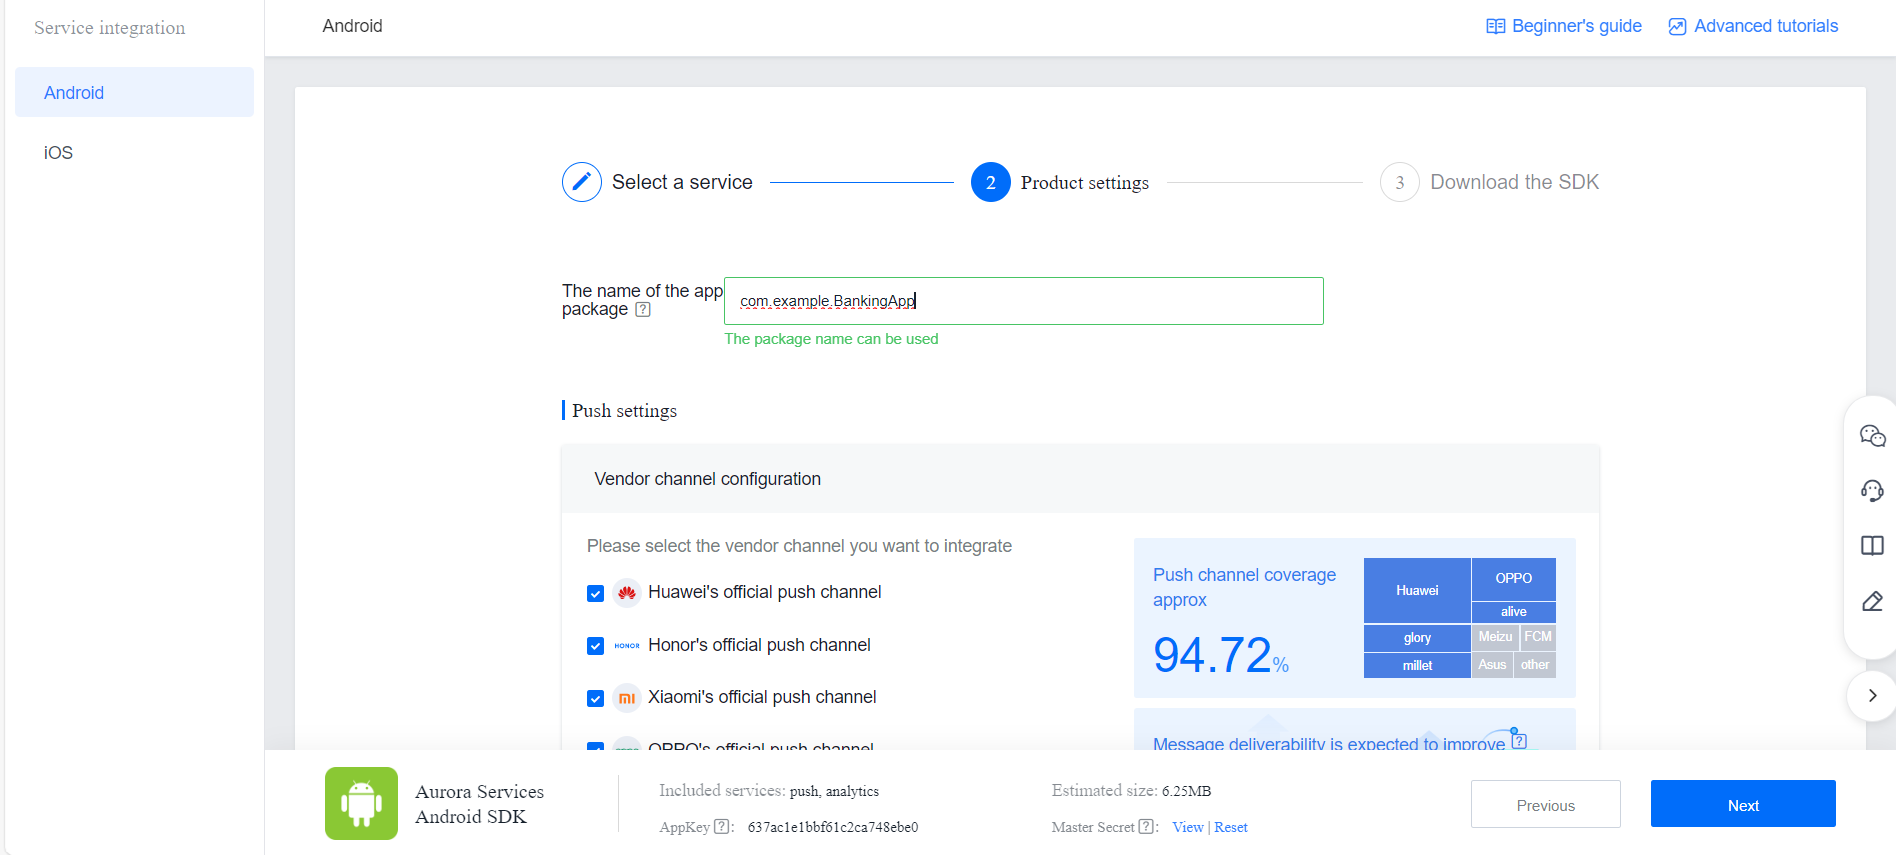
Task: Click the step 2 Product settings circle
Action: (991, 182)
